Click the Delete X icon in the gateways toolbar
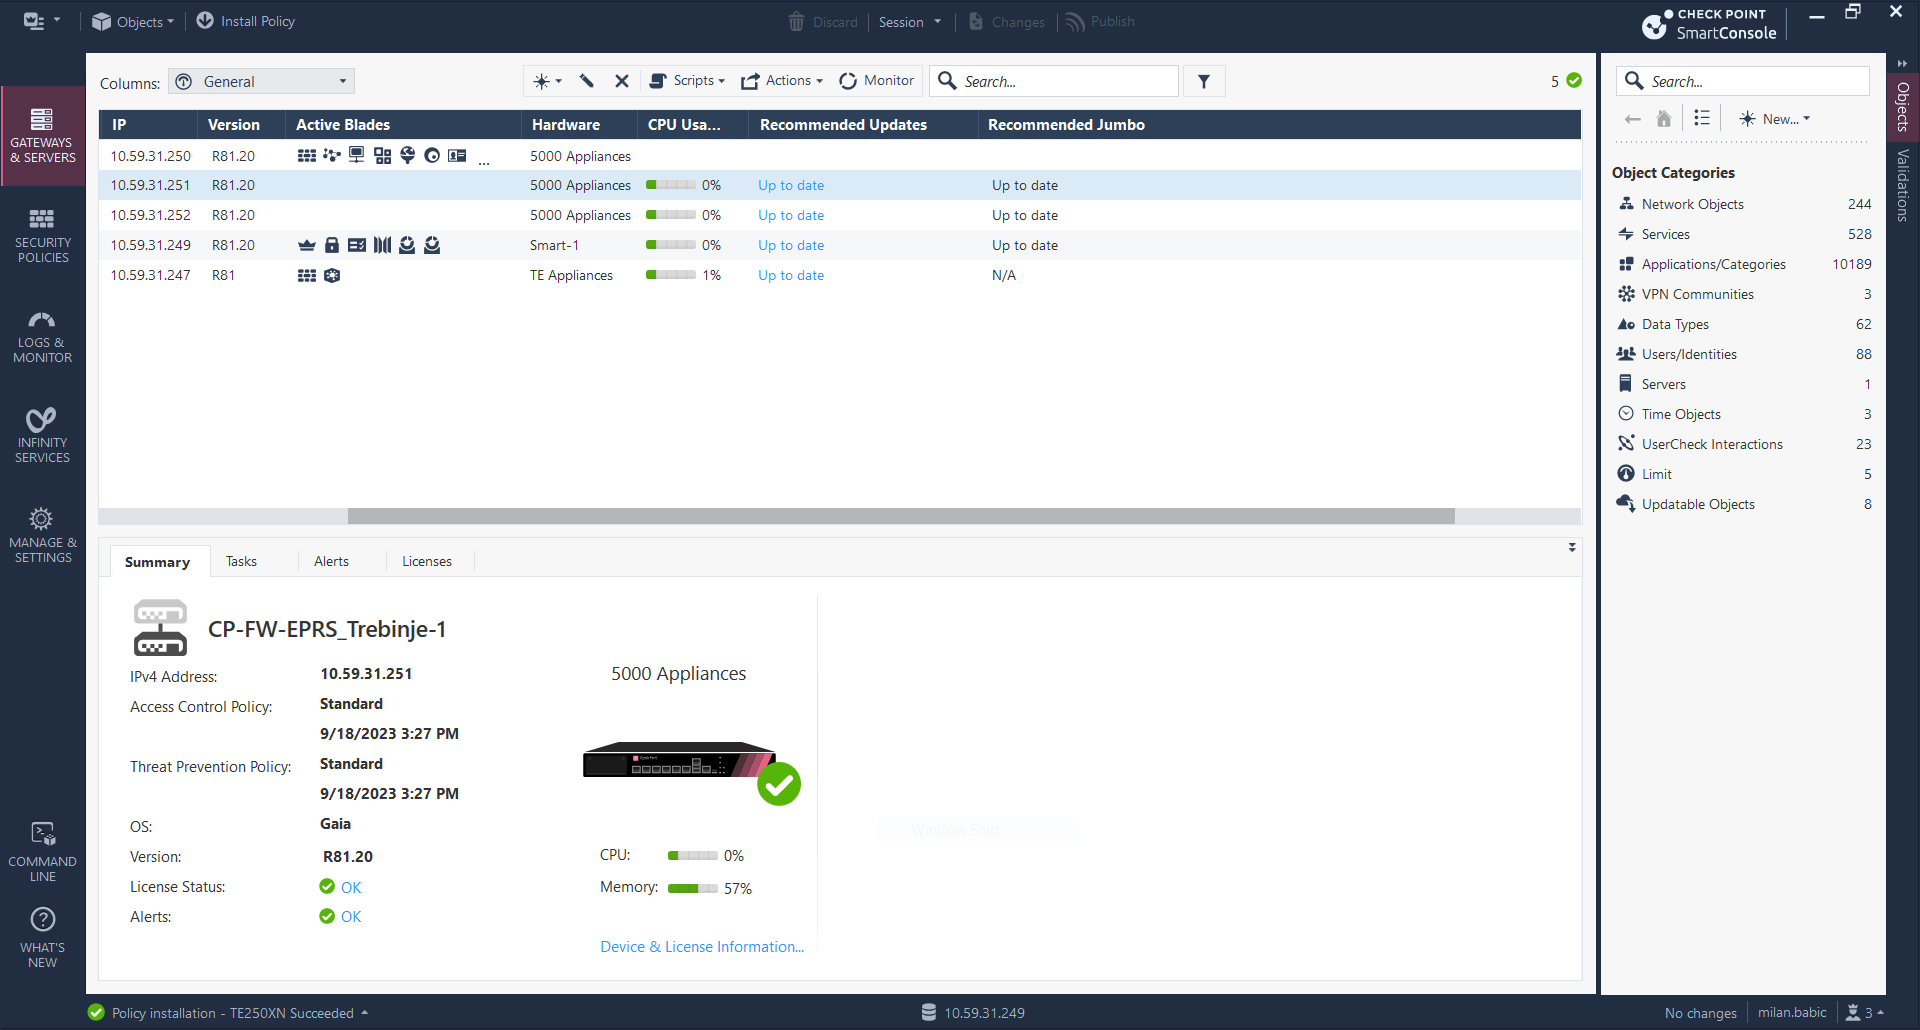Screen dimensions: 1920x1030 (x=622, y=81)
